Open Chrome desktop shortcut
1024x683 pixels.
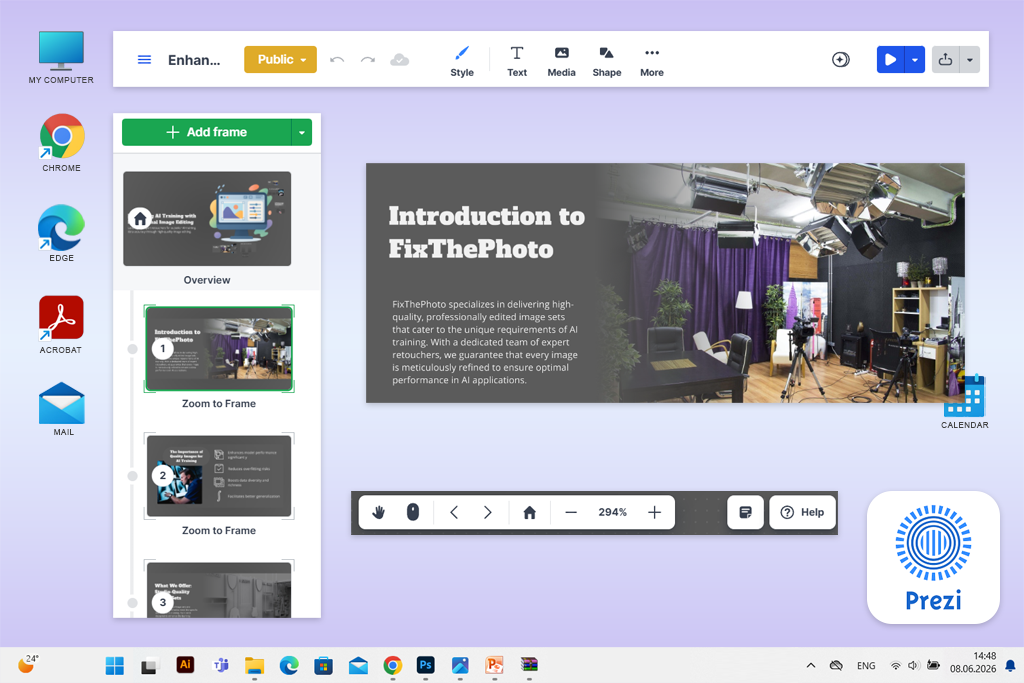pos(61,143)
